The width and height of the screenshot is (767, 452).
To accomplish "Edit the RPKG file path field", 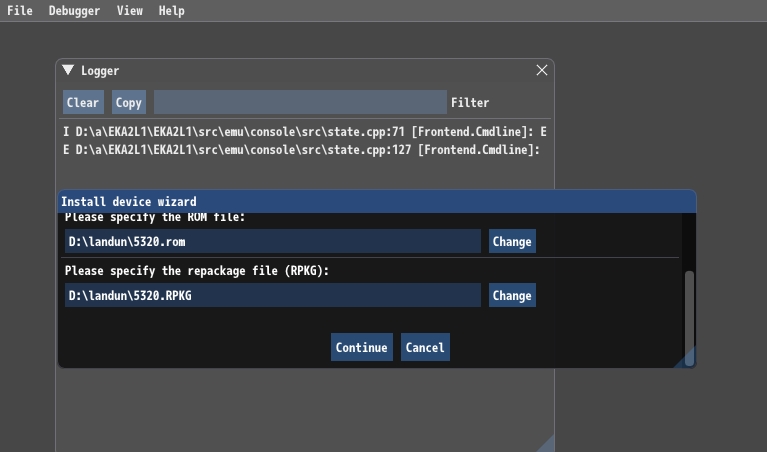I will tap(273, 295).
